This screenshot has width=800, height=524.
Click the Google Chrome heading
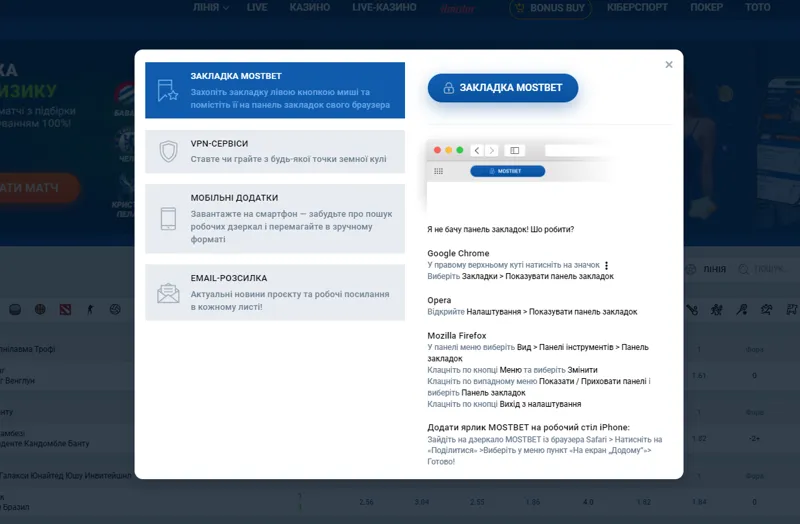click(458, 253)
